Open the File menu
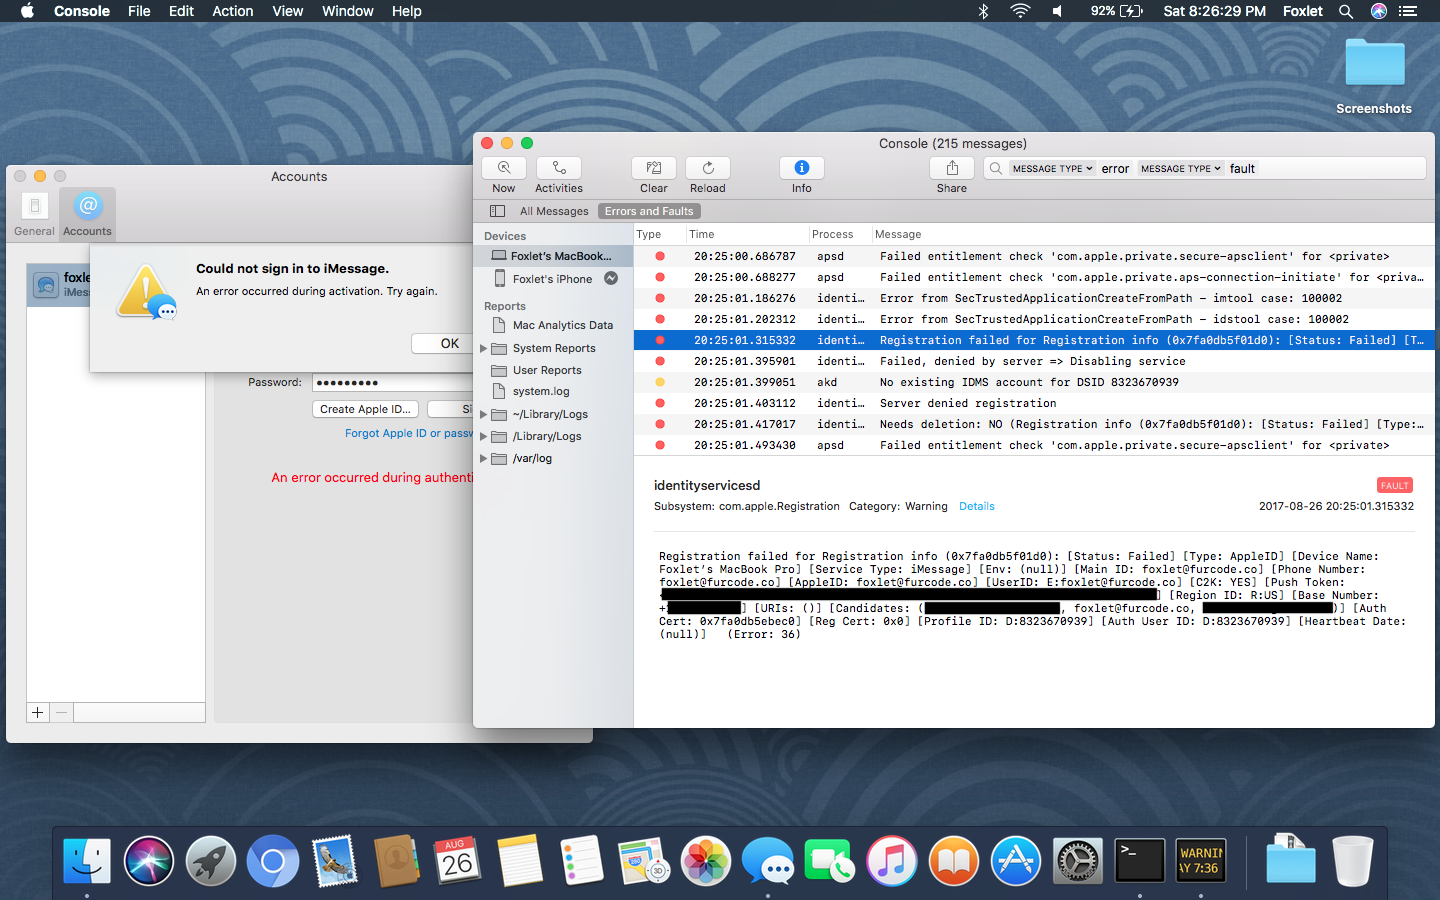Image resolution: width=1440 pixels, height=900 pixels. (x=139, y=11)
